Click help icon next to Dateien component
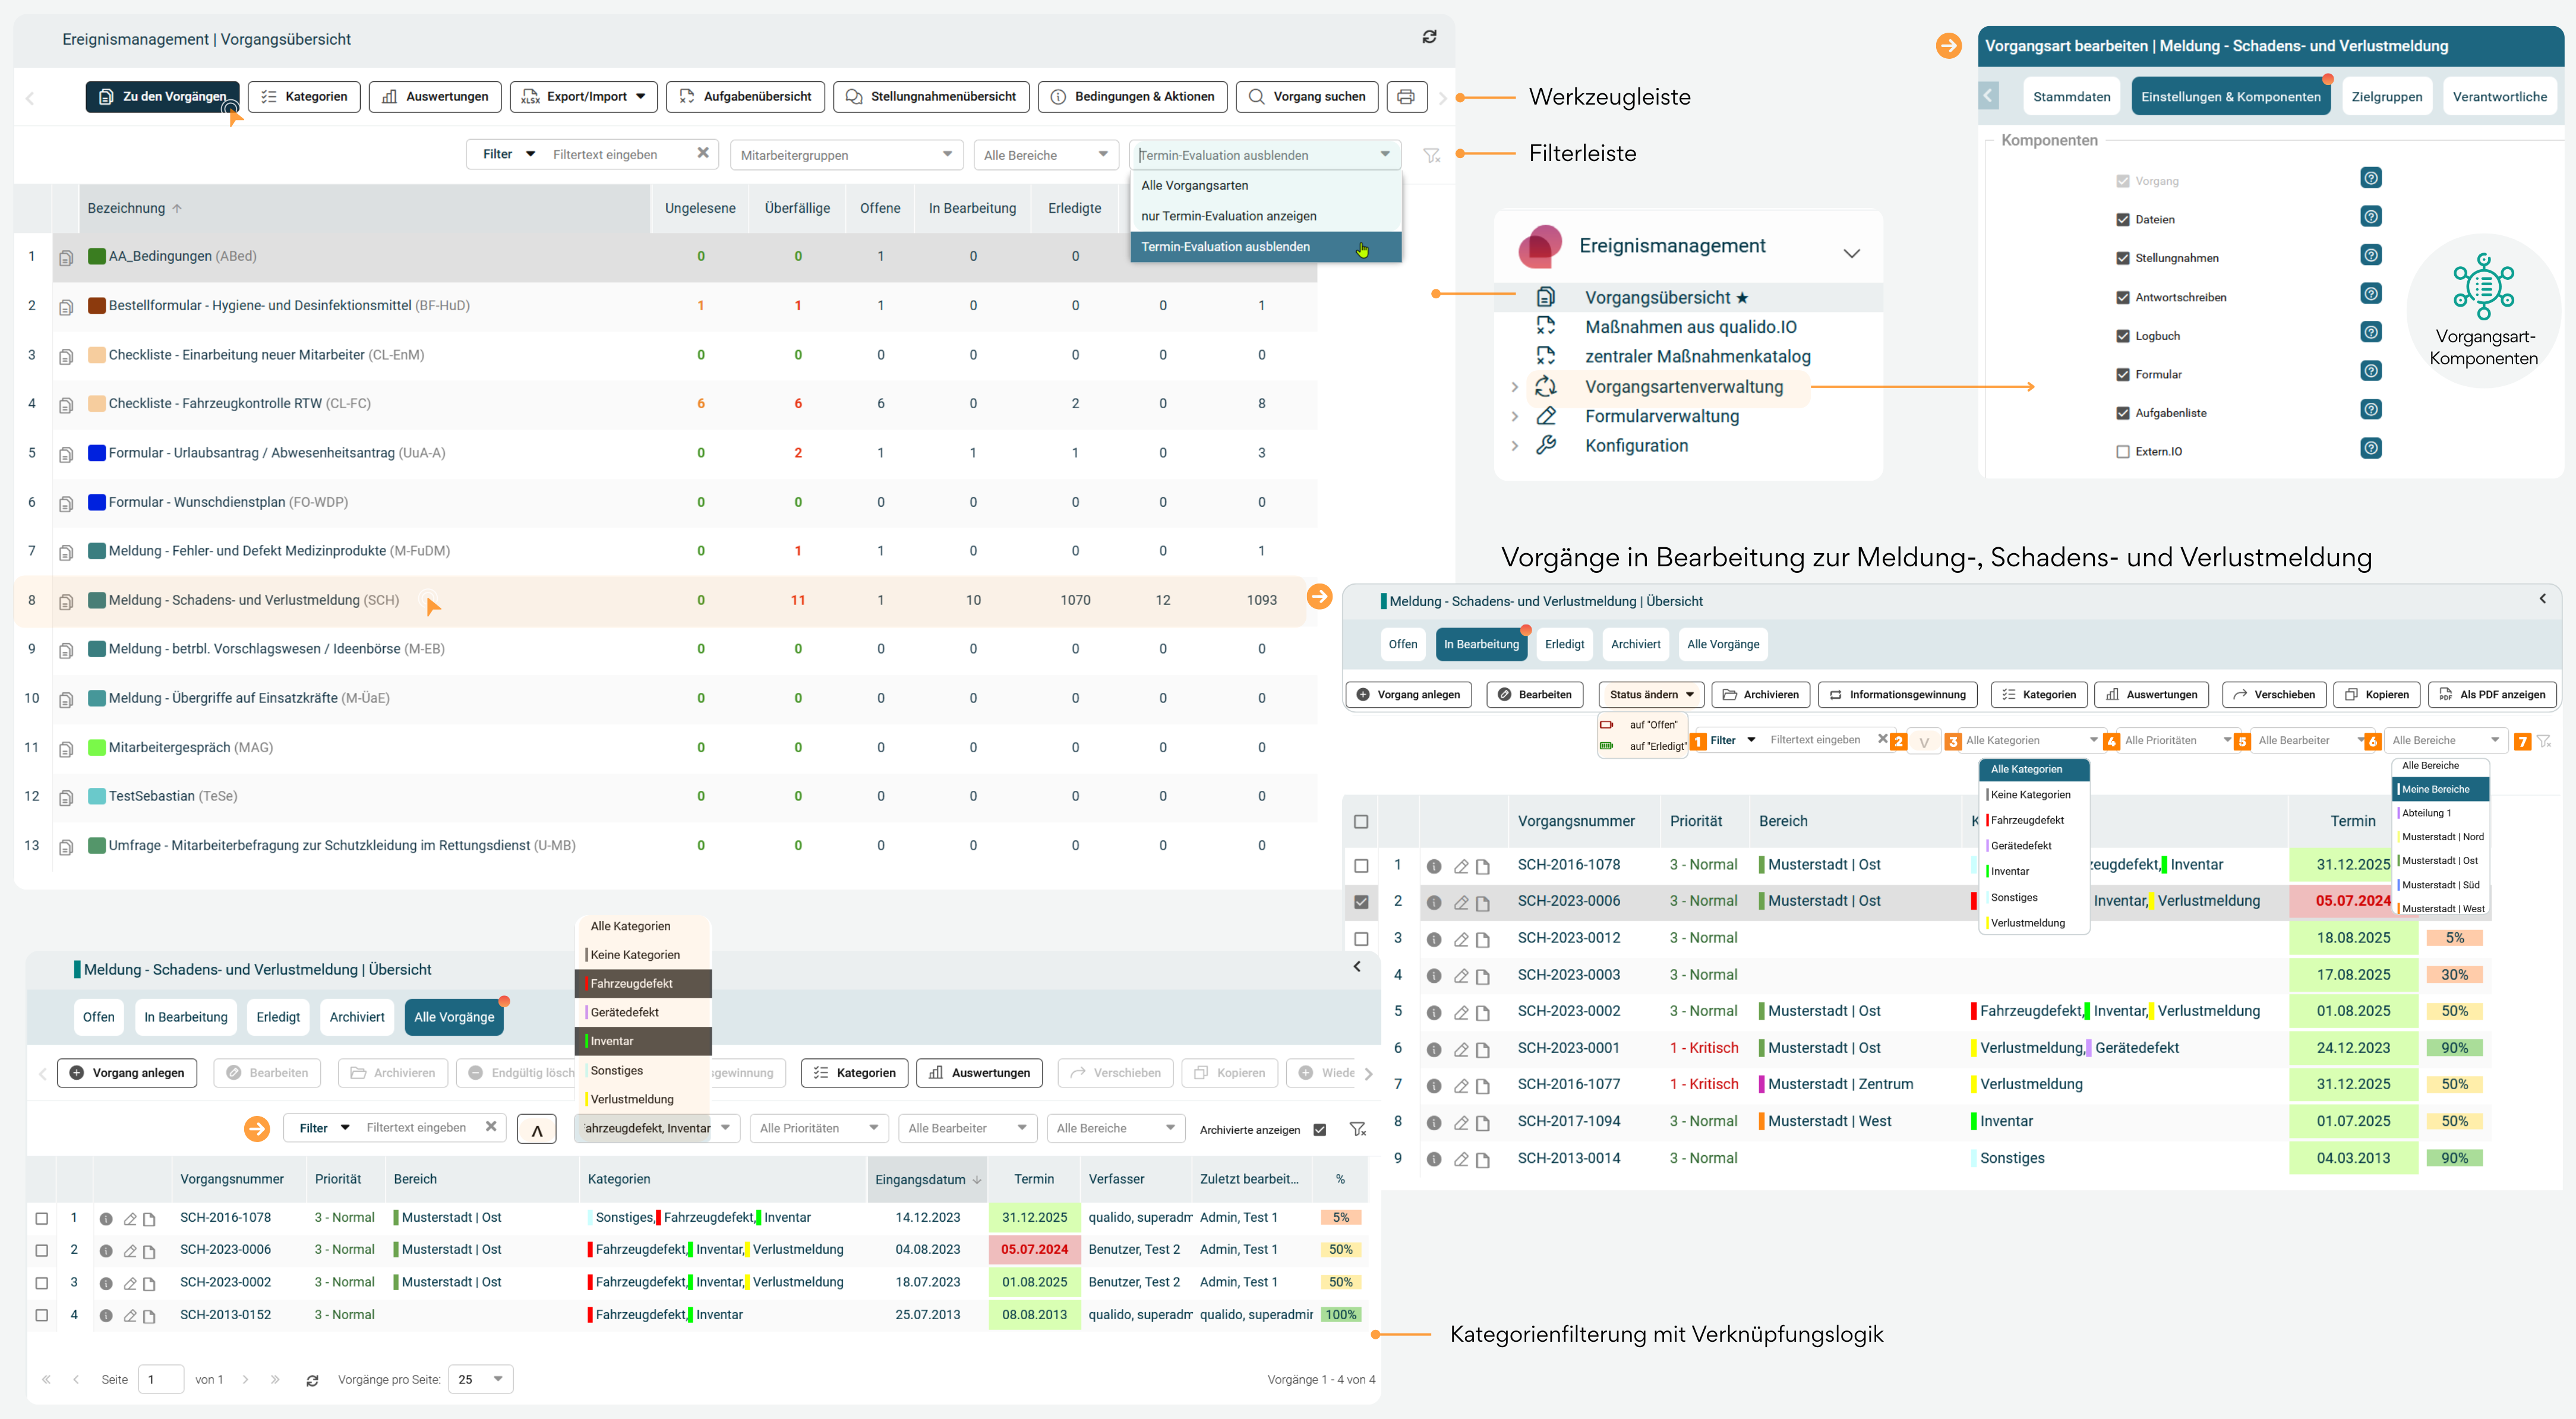Viewport: 2576px width, 1419px height. [2370, 217]
